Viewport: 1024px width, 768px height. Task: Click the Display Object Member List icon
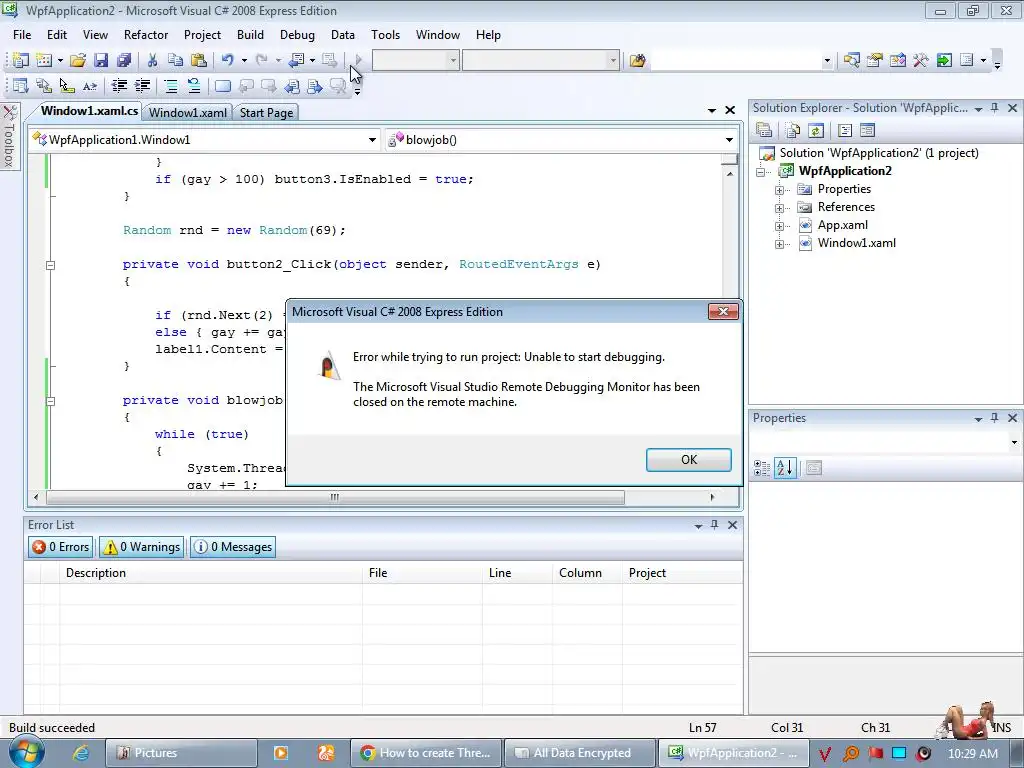(20, 86)
